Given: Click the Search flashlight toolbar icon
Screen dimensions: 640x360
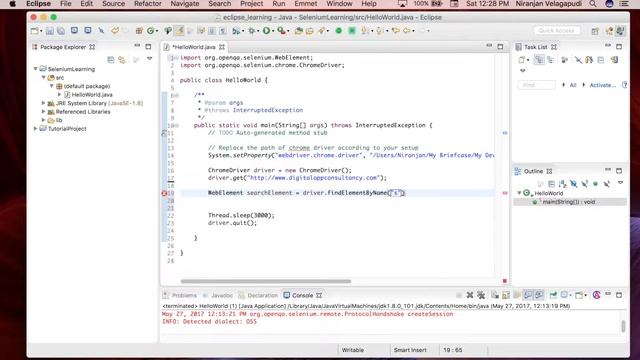Looking at the screenshot, I should tap(322, 31).
